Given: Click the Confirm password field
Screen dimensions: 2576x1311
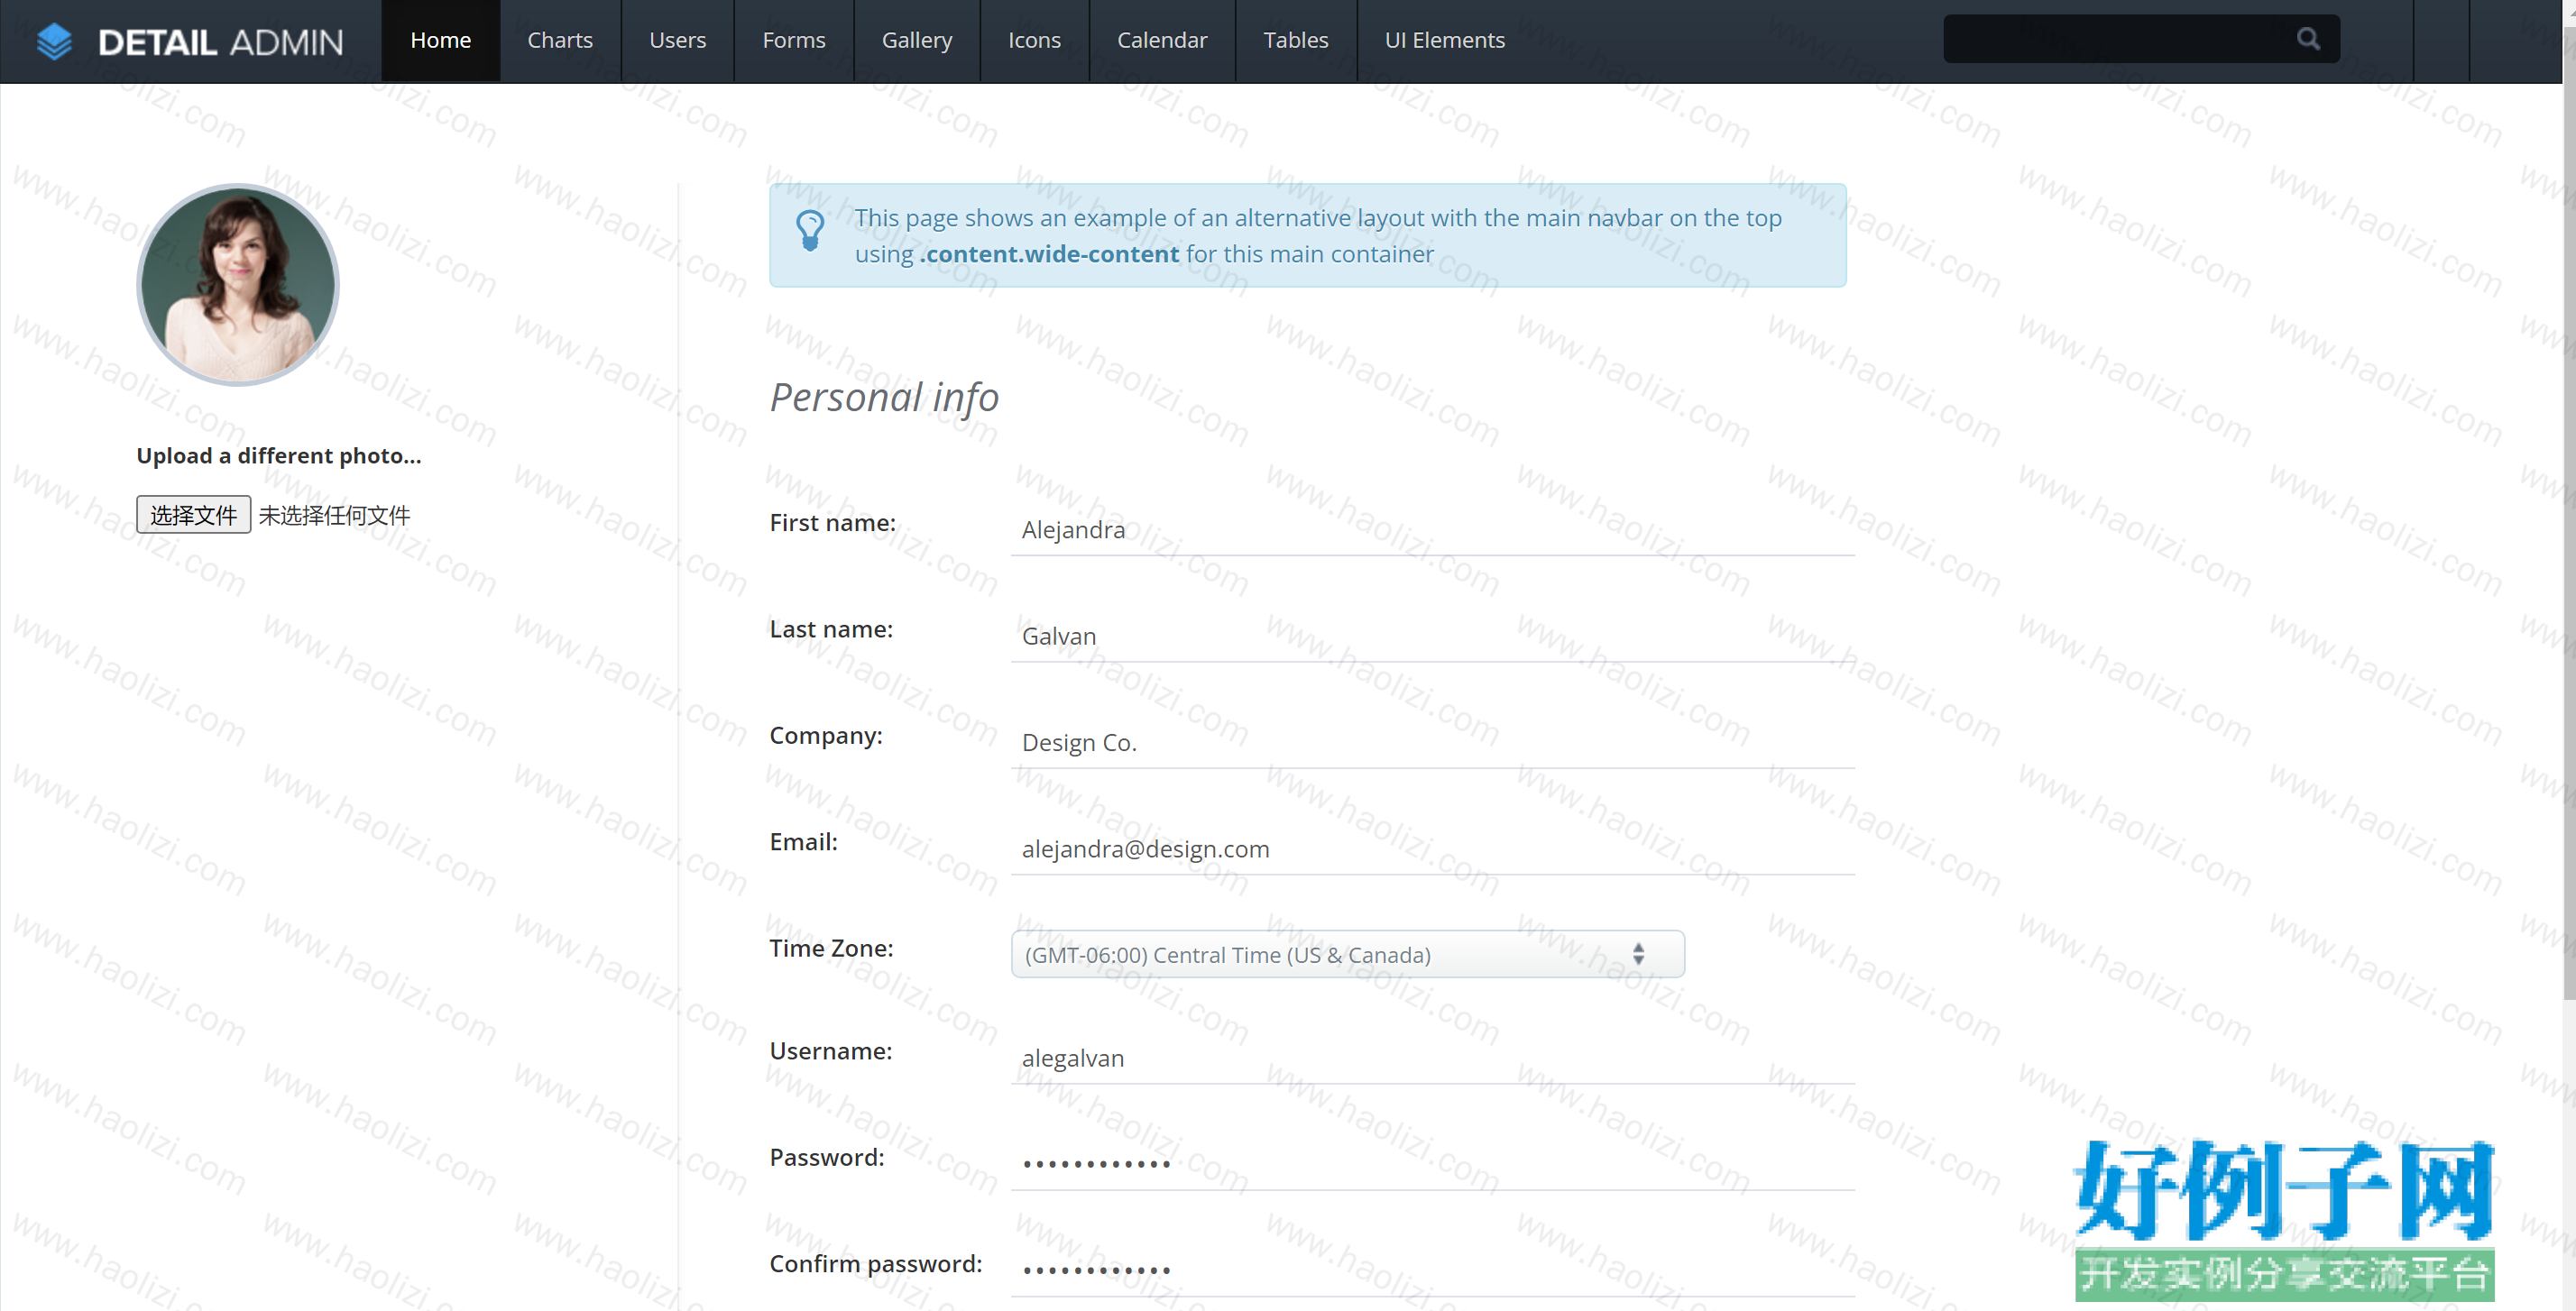Looking at the screenshot, I should [1432, 1271].
